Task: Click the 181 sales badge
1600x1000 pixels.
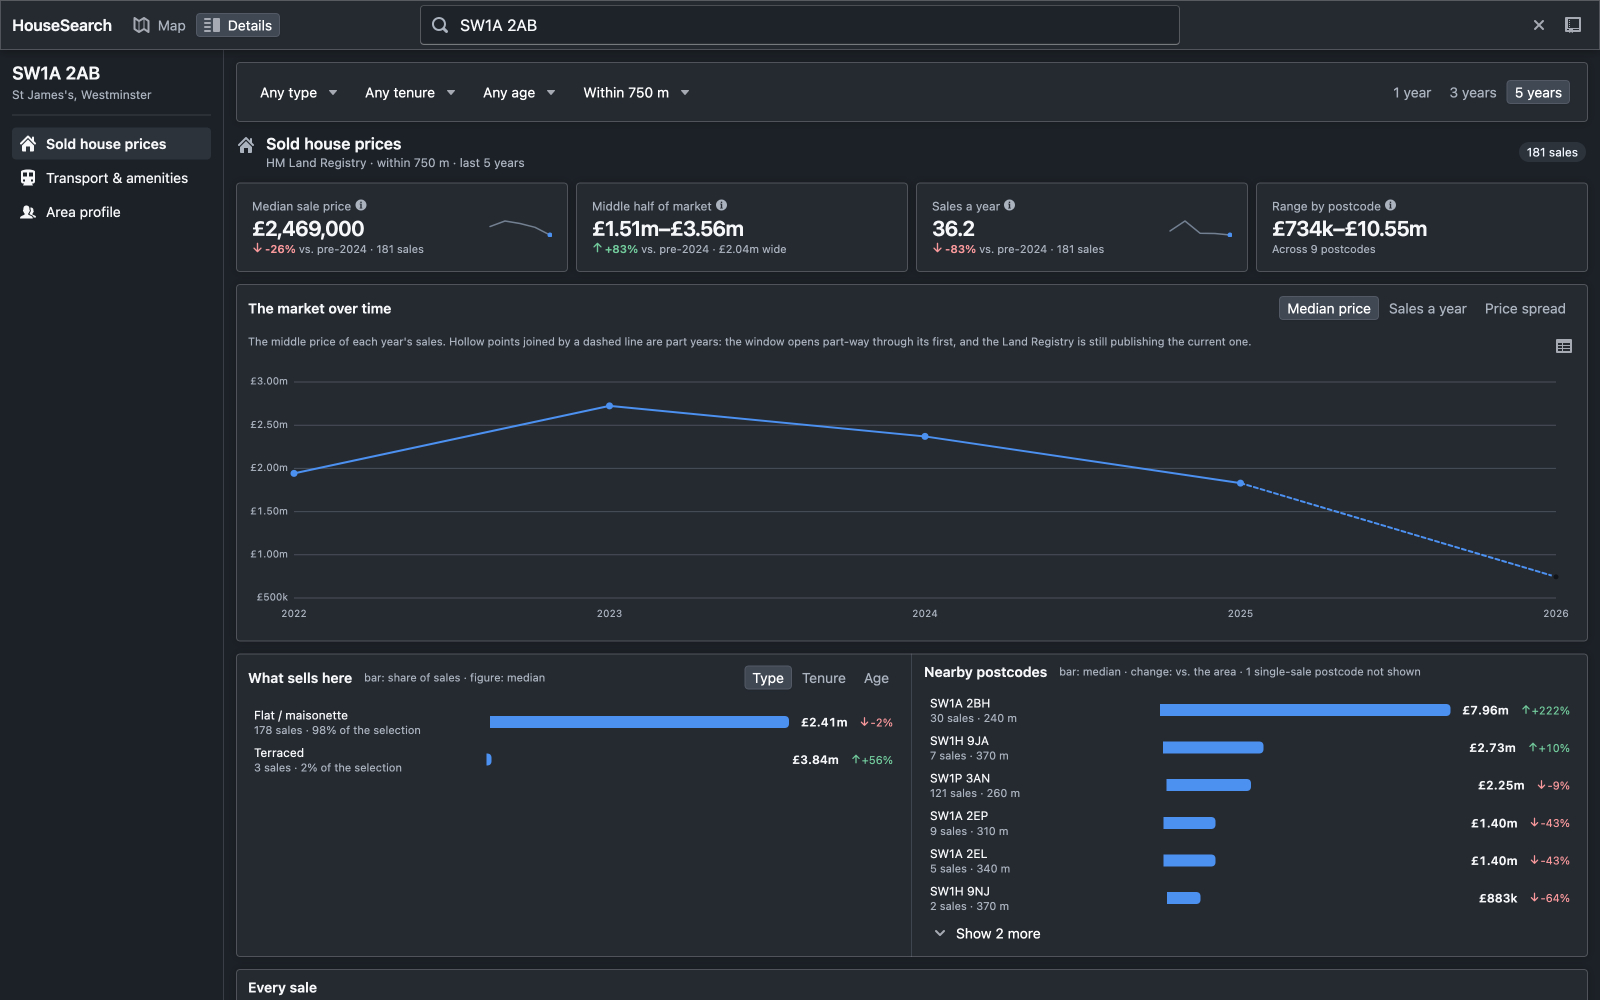Action: [x=1552, y=152]
